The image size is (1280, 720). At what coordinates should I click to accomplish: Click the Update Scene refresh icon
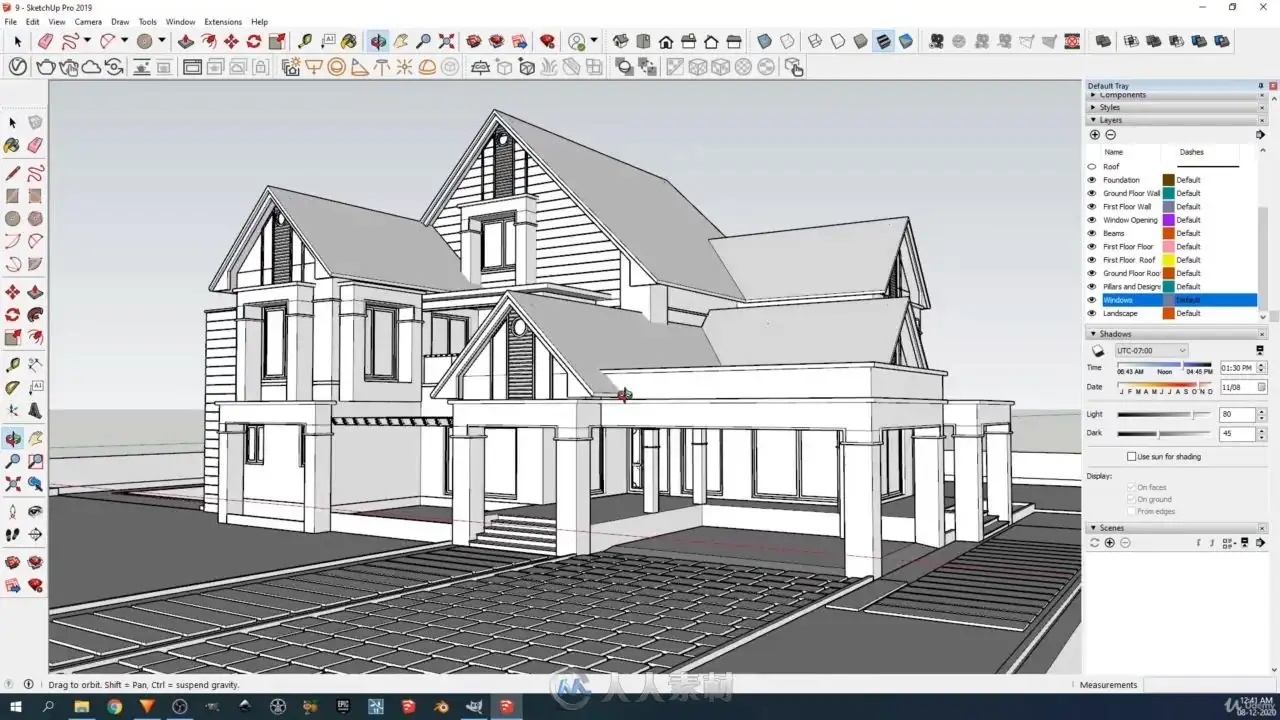tap(1094, 542)
